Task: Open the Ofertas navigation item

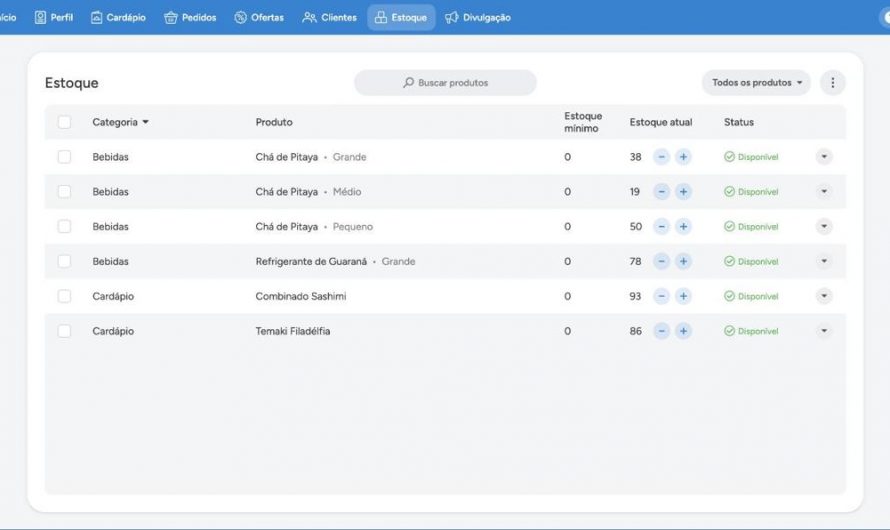Action: click(259, 18)
